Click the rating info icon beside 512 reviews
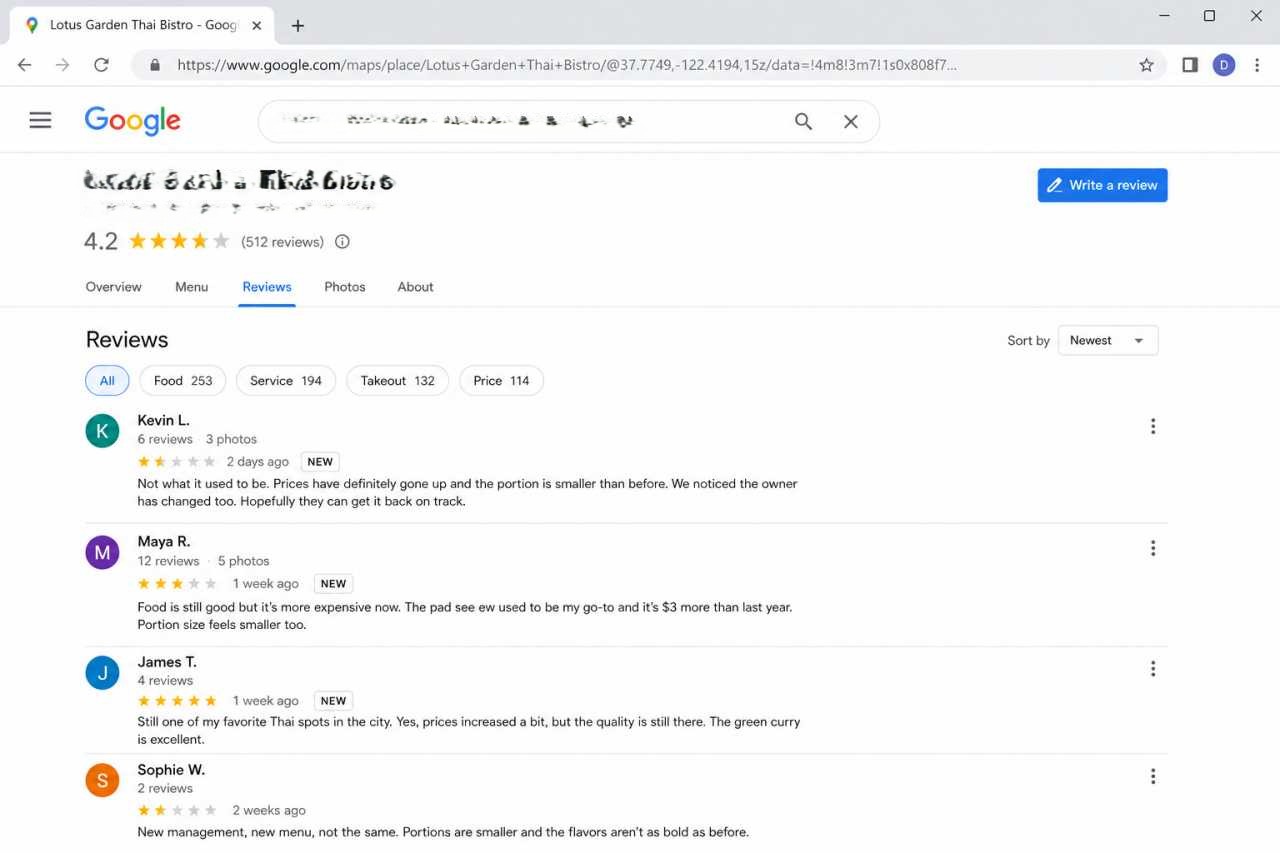 pyautogui.click(x=342, y=241)
